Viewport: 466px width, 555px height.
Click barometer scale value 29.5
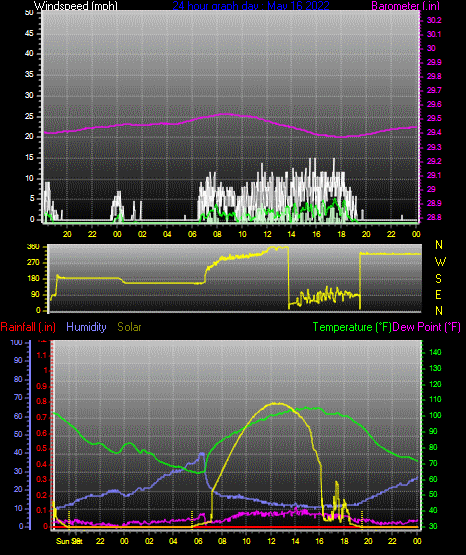point(434,118)
